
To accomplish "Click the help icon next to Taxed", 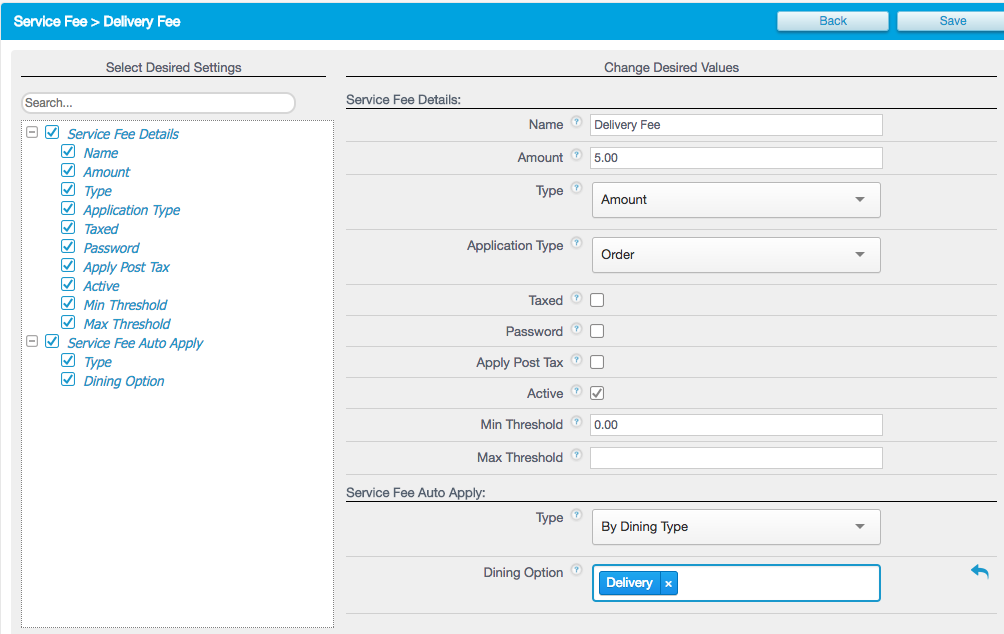I will (576, 298).
